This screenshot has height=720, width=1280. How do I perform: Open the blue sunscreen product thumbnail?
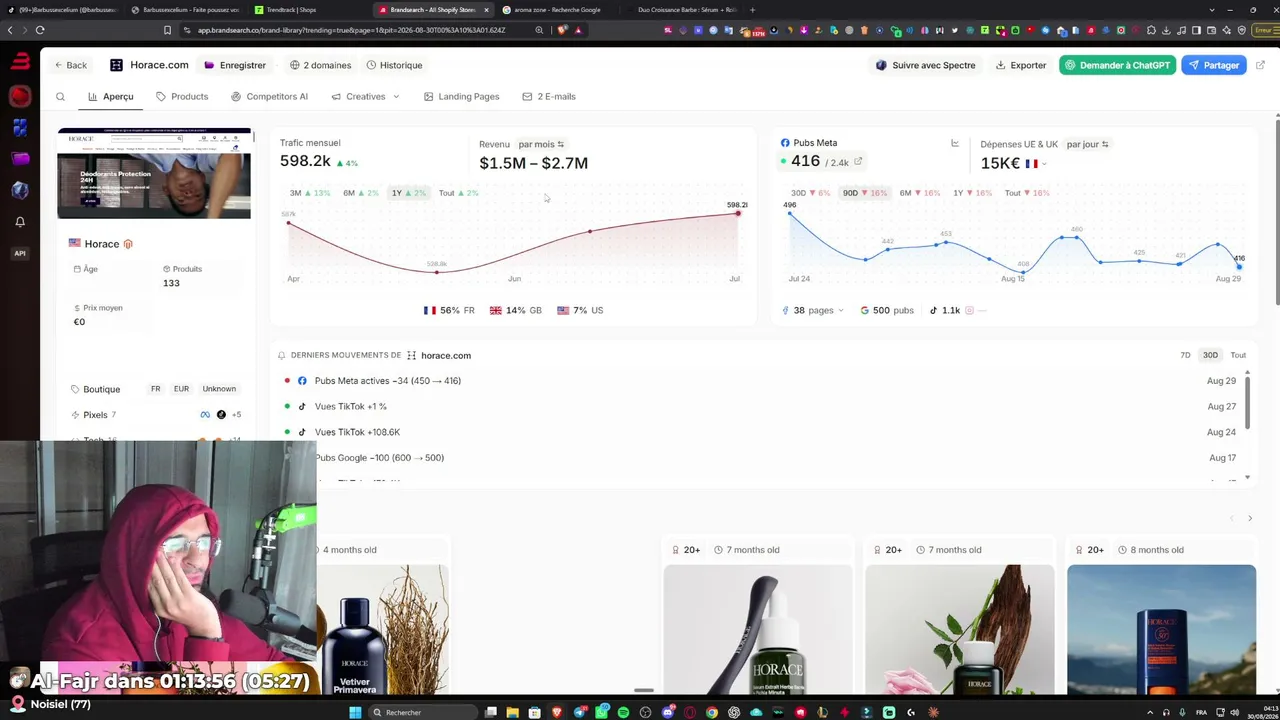1161,629
